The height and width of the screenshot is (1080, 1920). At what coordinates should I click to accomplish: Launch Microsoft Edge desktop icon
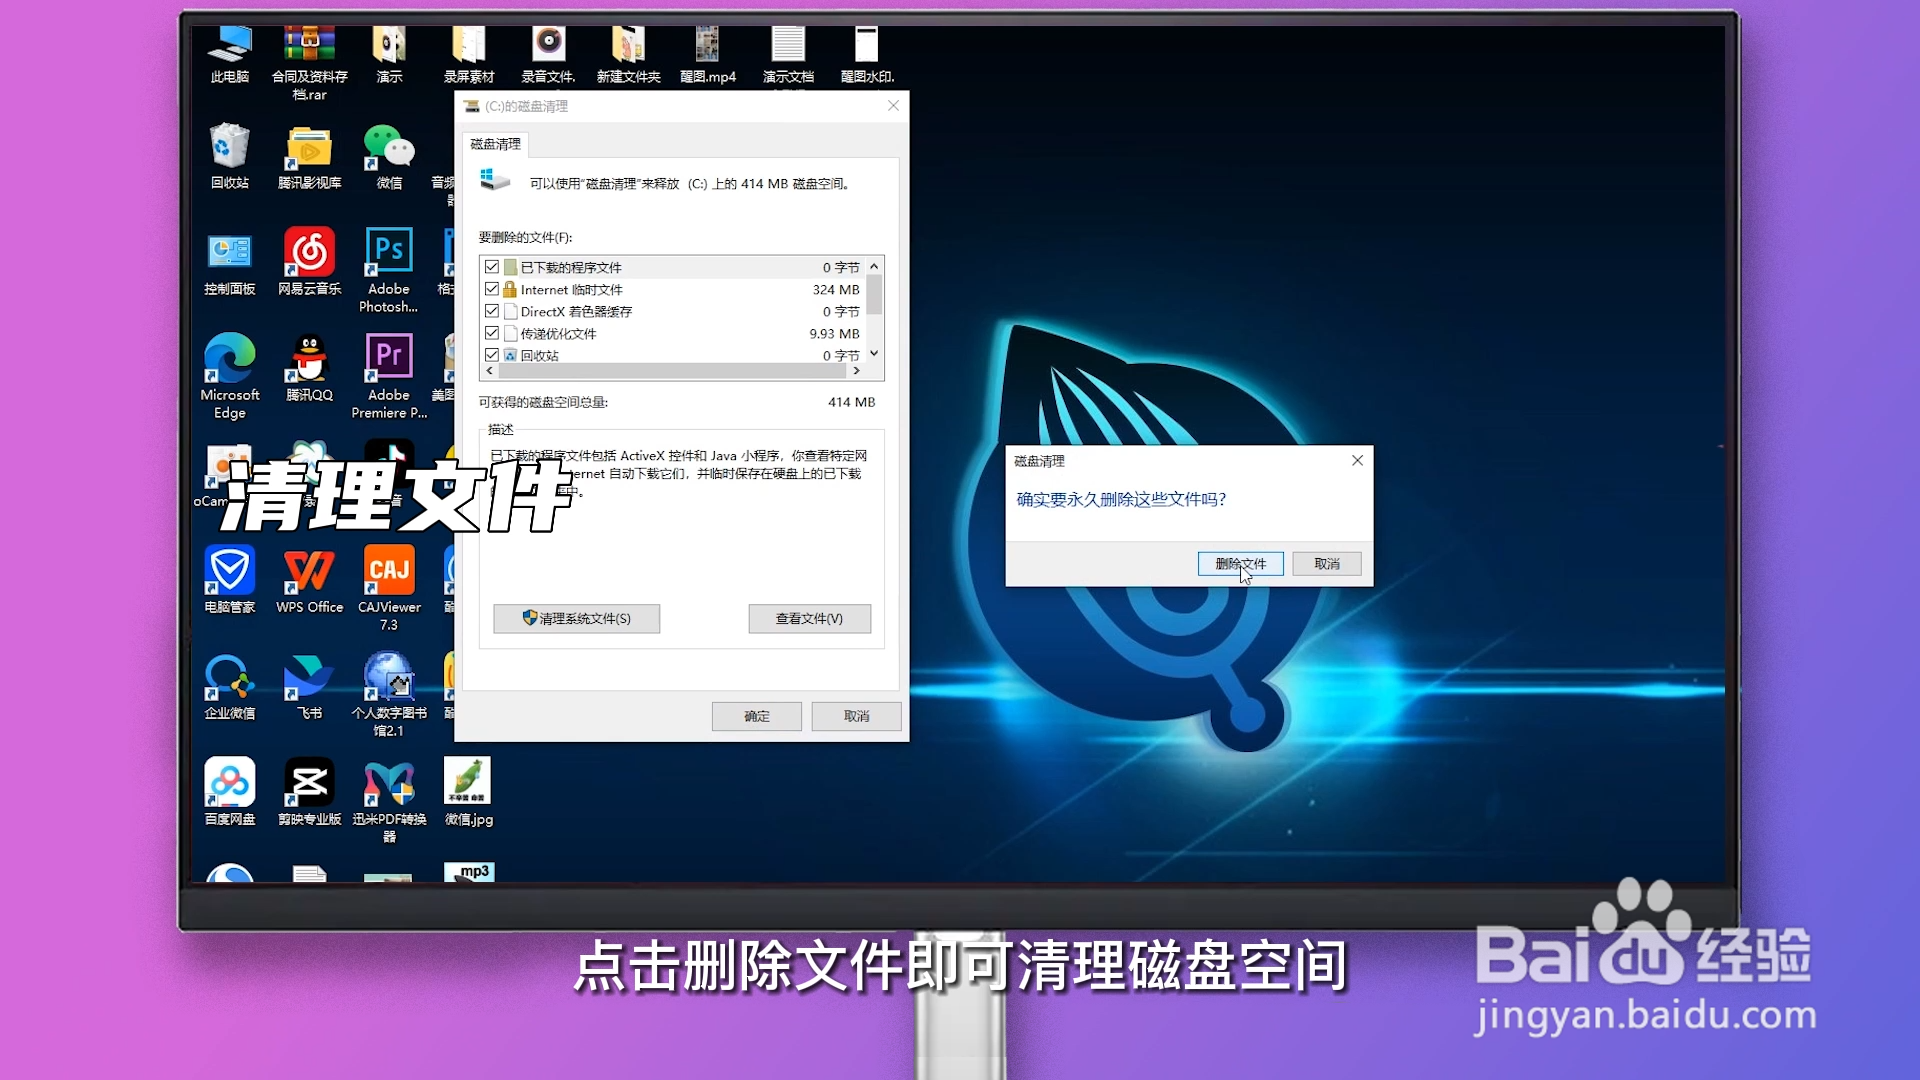point(230,376)
